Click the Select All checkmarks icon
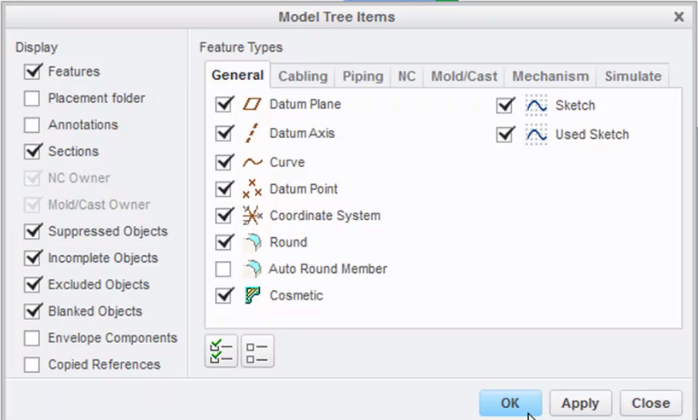This screenshot has height=420, width=698. (221, 352)
